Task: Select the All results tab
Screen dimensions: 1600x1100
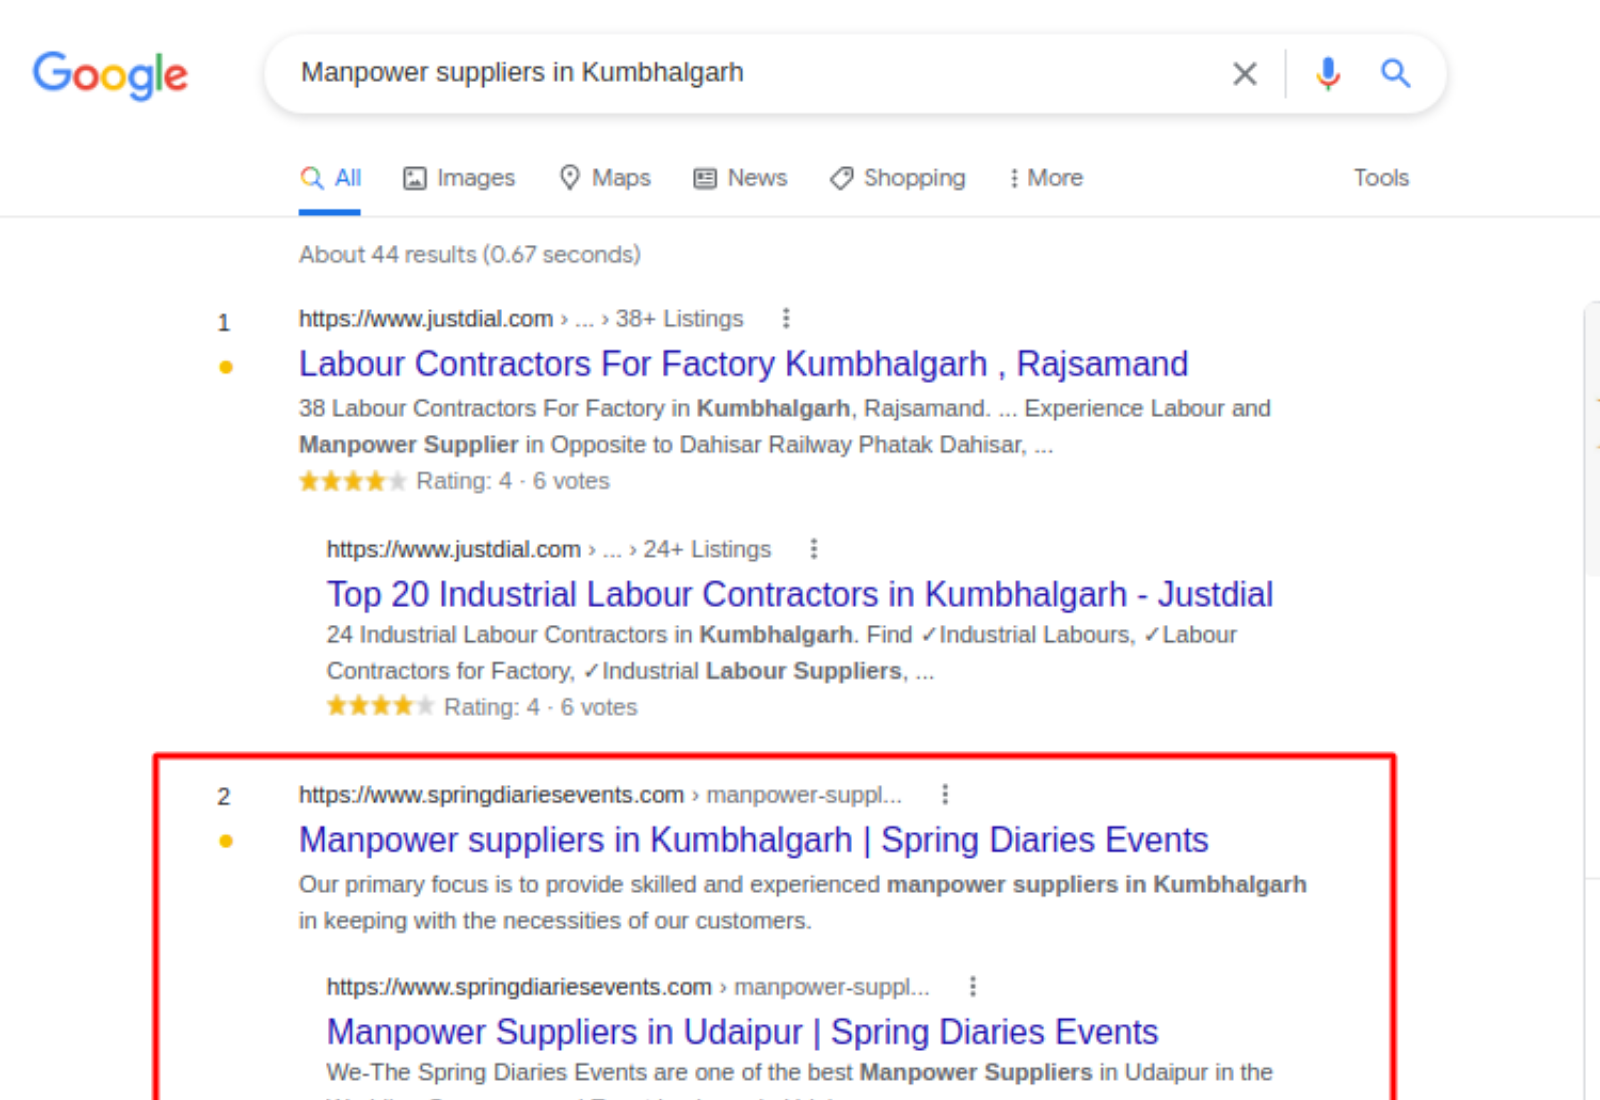Action: point(331,178)
